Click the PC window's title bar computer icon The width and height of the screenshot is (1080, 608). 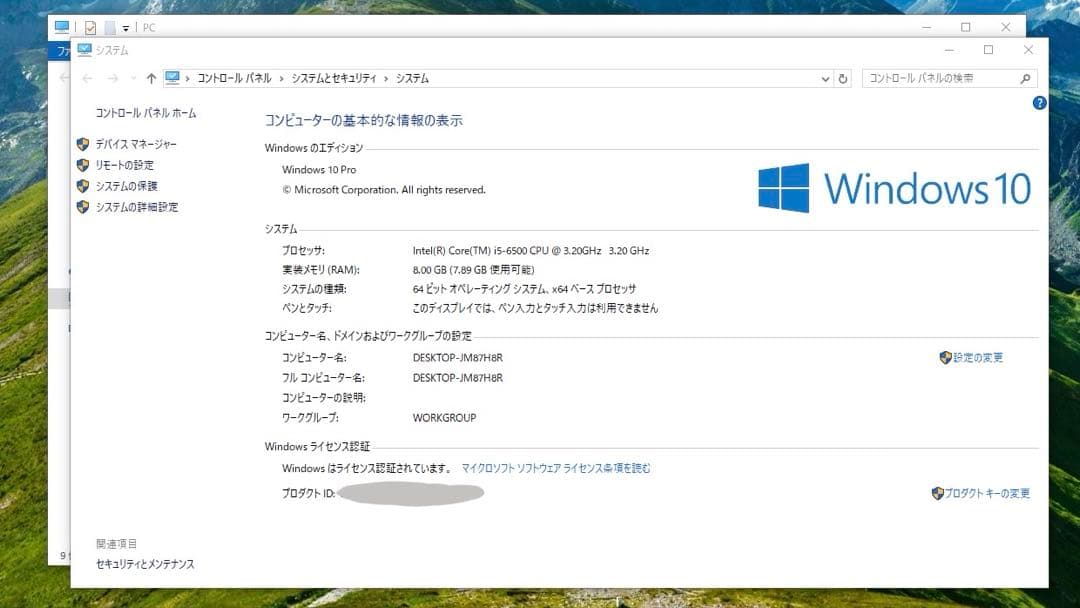(62, 27)
